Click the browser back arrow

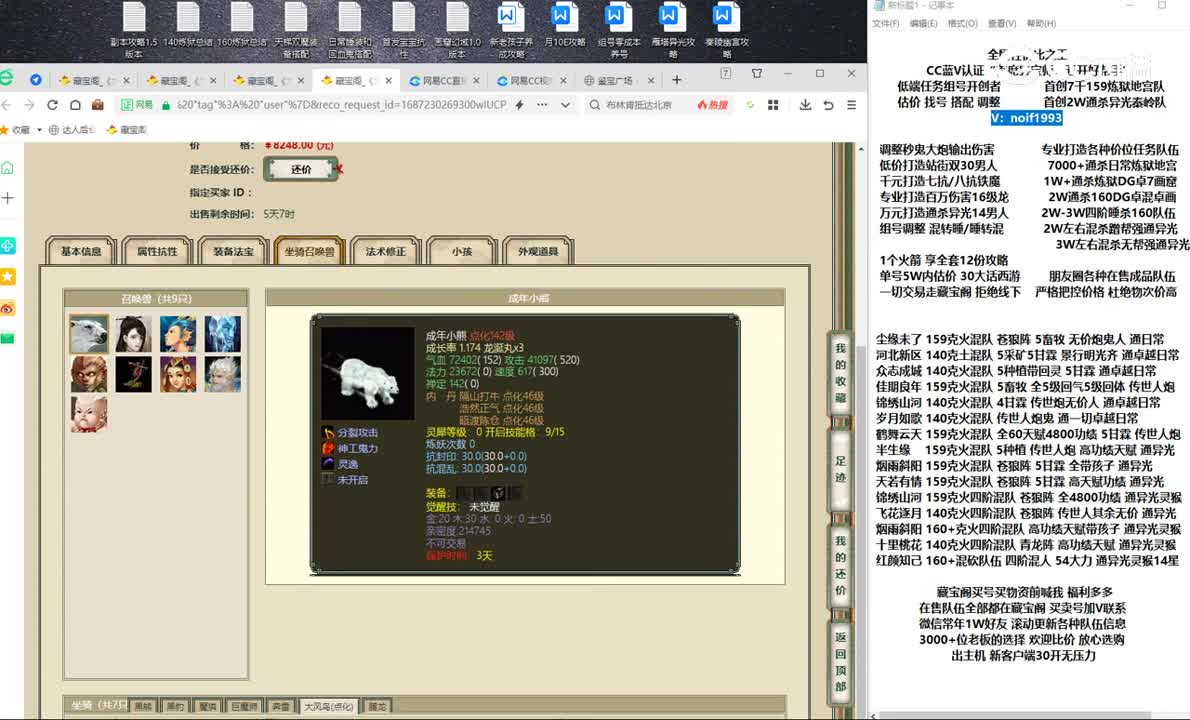click(7, 105)
